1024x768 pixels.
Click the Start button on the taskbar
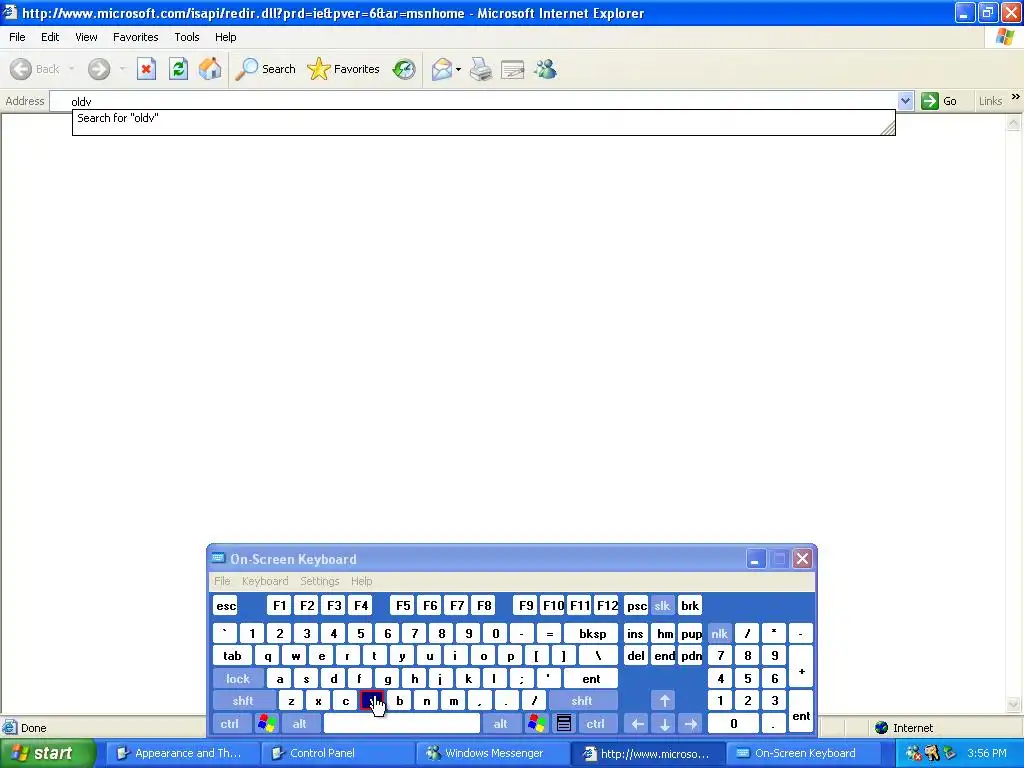pyautogui.click(x=47, y=753)
